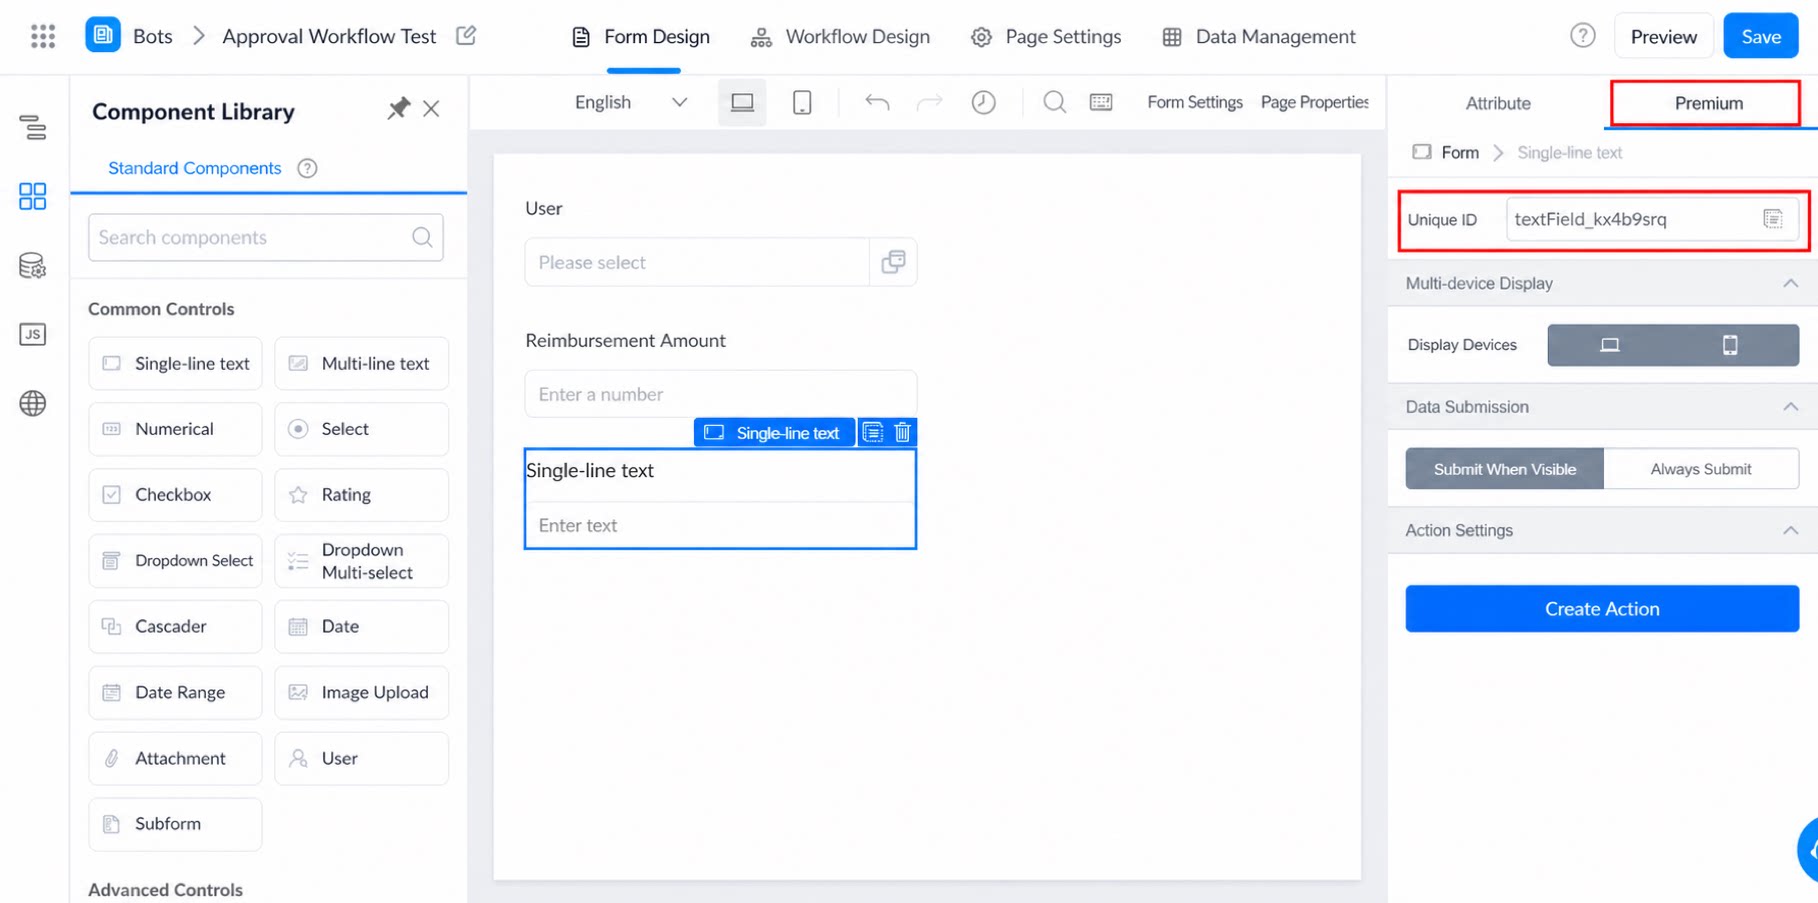1818x903 pixels.
Task: Click the undo arrow in toolbar
Action: (877, 102)
